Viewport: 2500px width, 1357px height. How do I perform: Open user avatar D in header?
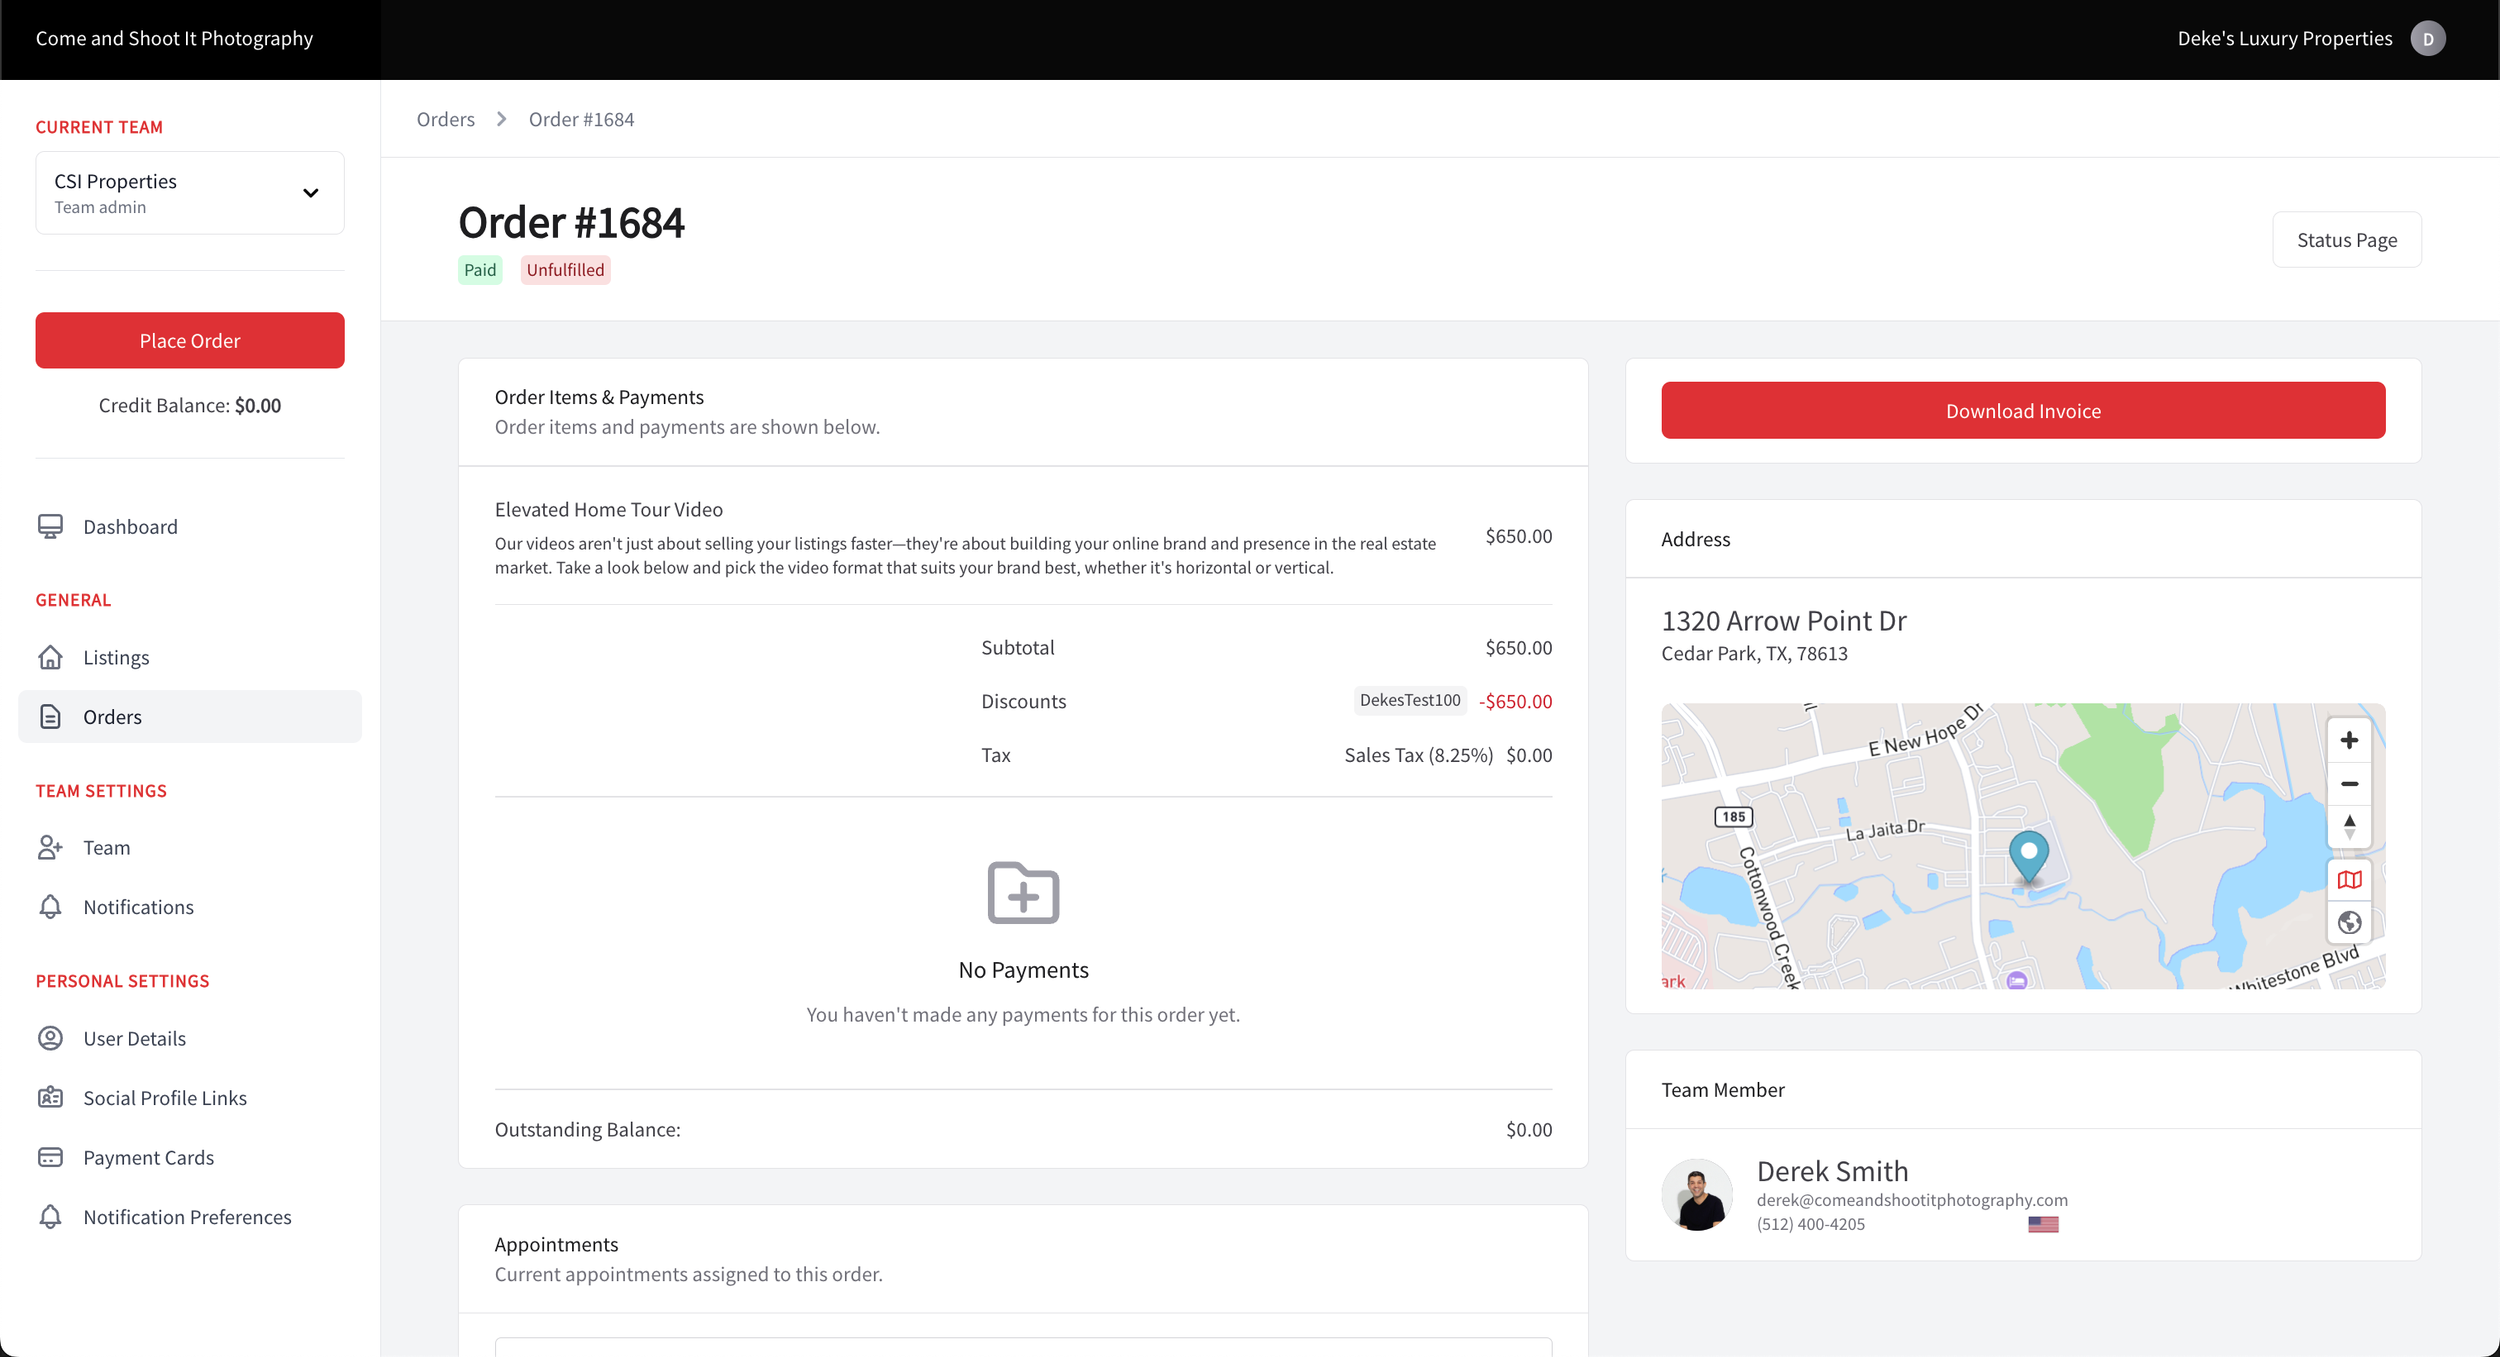click(2427, 39)
